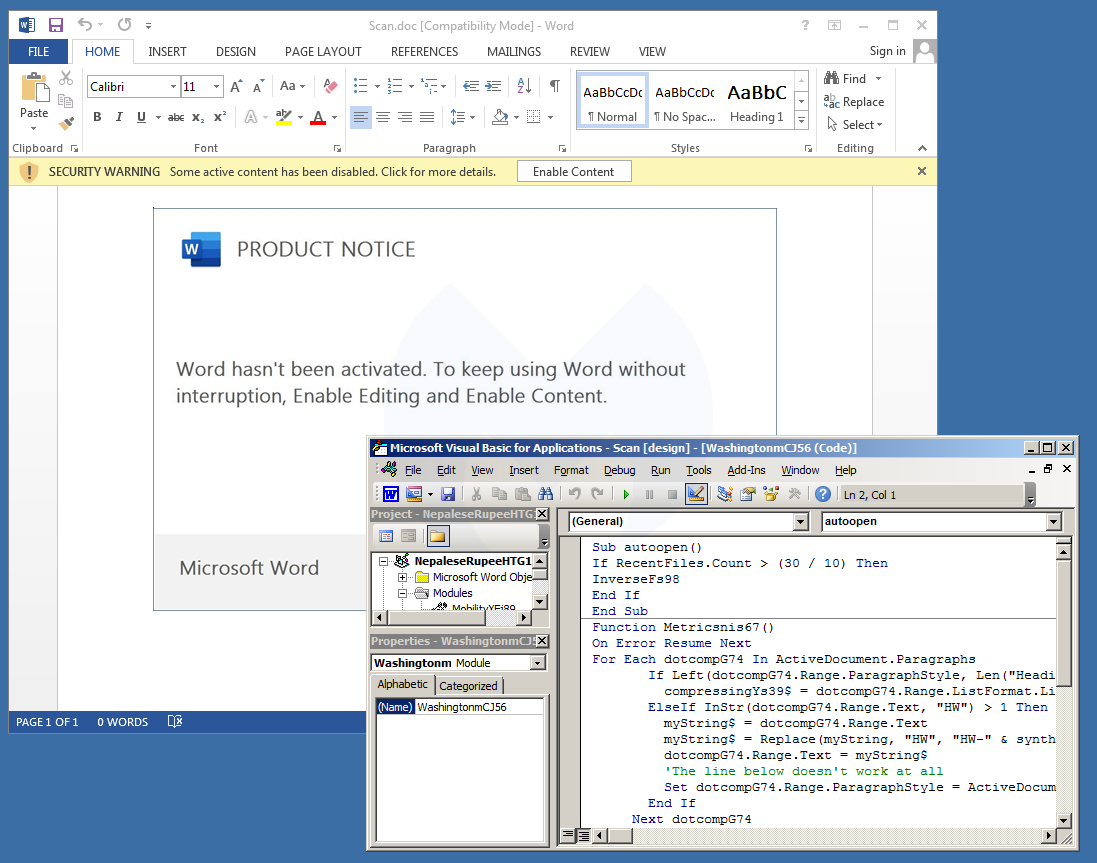1097x863 pixels.
Task: Toggle Bold formatting in the Font group
Action: tap(97, 118)
